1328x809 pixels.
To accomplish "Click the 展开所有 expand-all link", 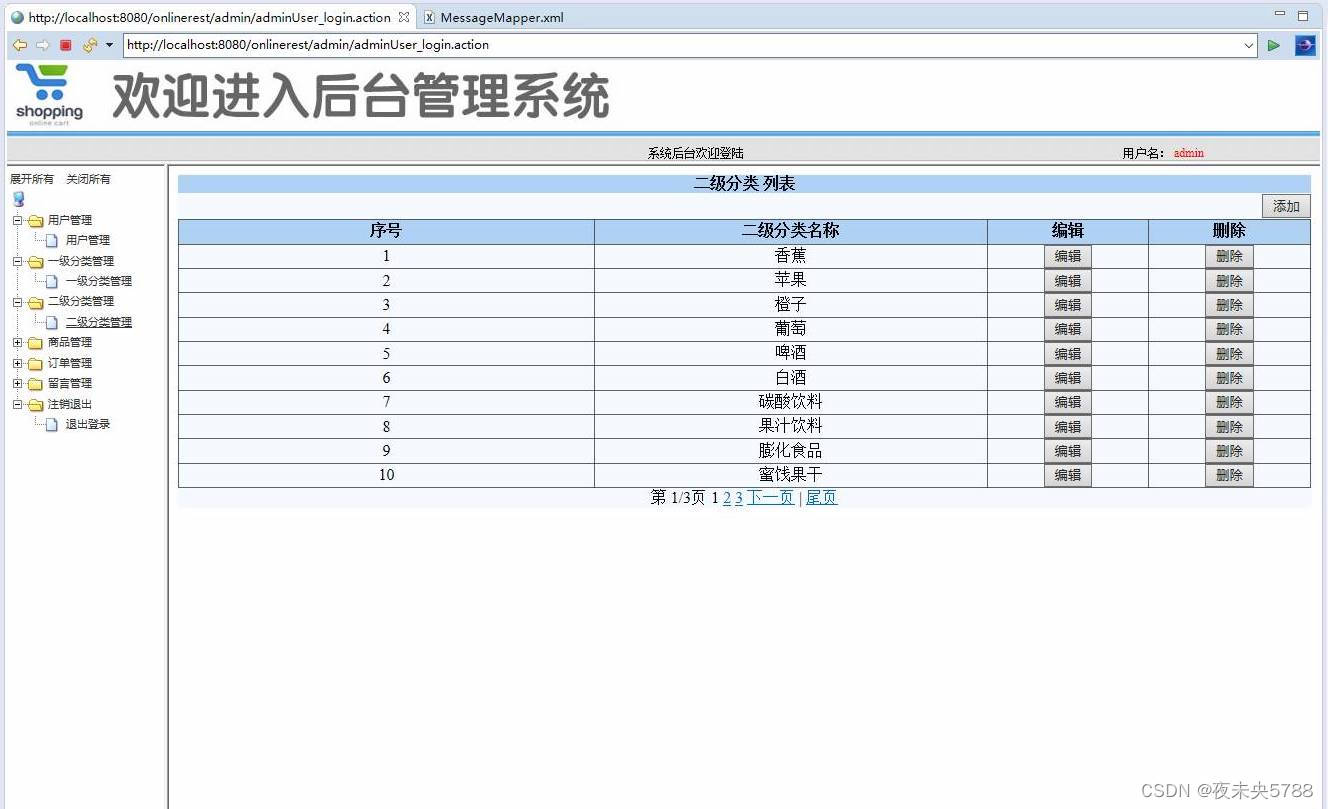I will pyautogui.click(x=32, y=179).
